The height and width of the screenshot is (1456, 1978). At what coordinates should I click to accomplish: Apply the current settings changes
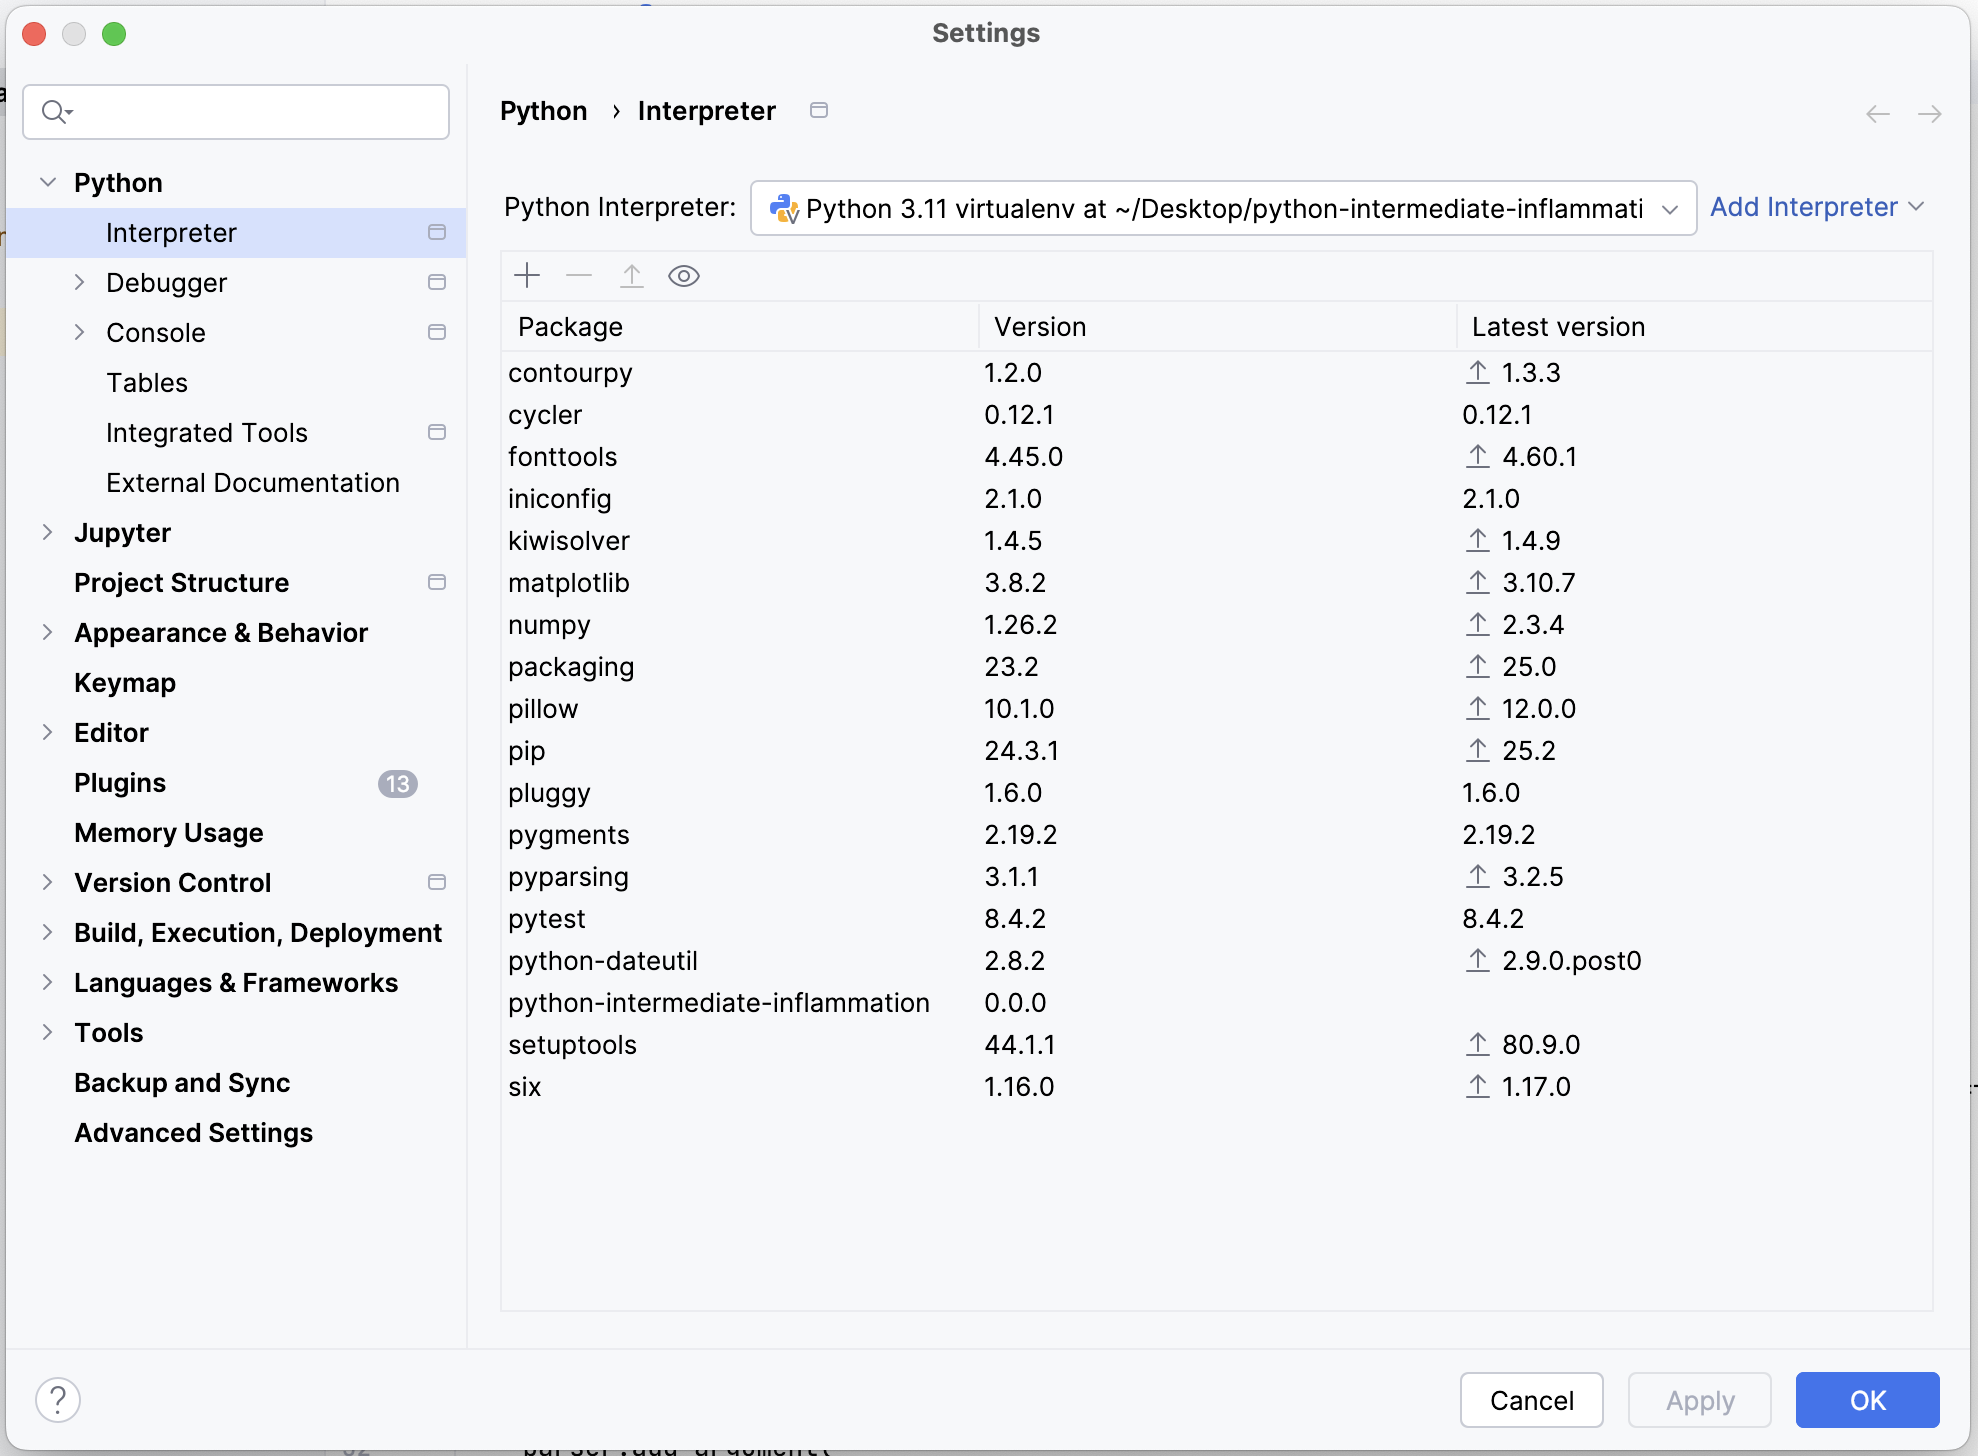(1699, 1400)
